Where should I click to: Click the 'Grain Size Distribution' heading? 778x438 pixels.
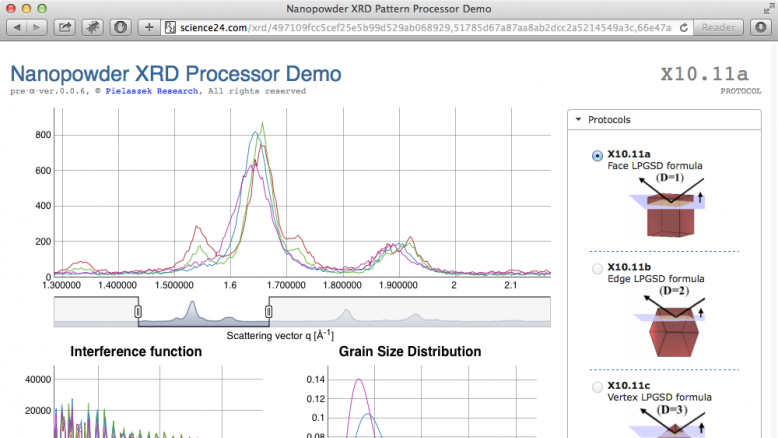click(x=410, y=351)
